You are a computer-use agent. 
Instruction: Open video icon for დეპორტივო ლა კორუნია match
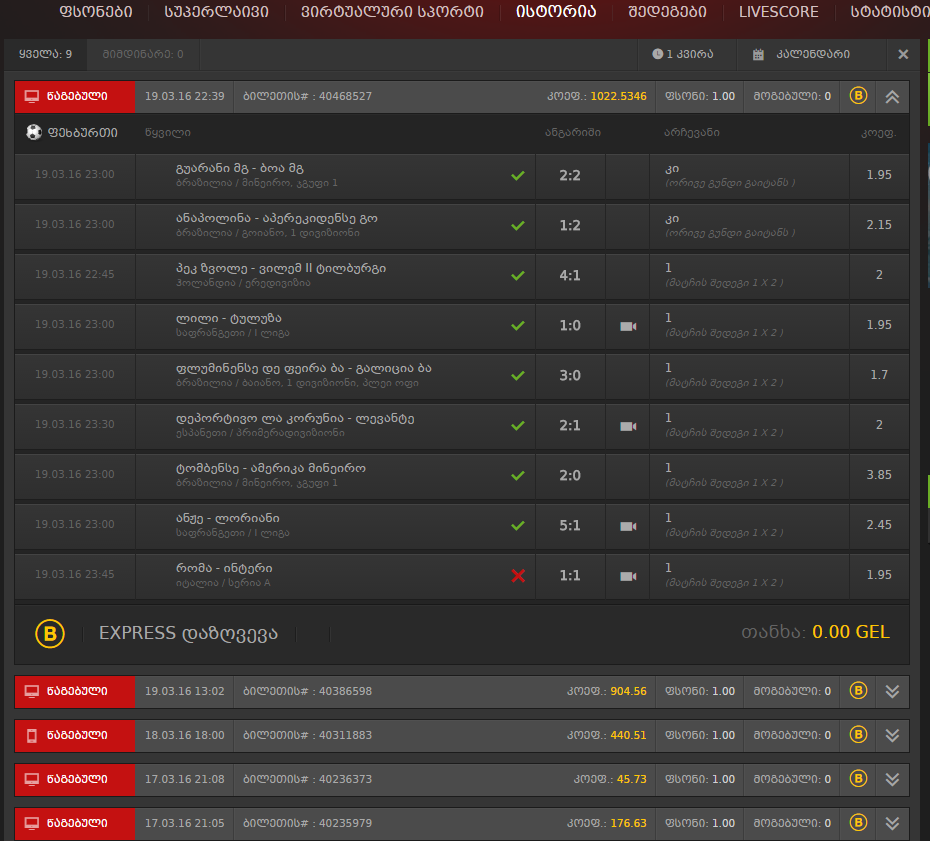pos(628,426)
